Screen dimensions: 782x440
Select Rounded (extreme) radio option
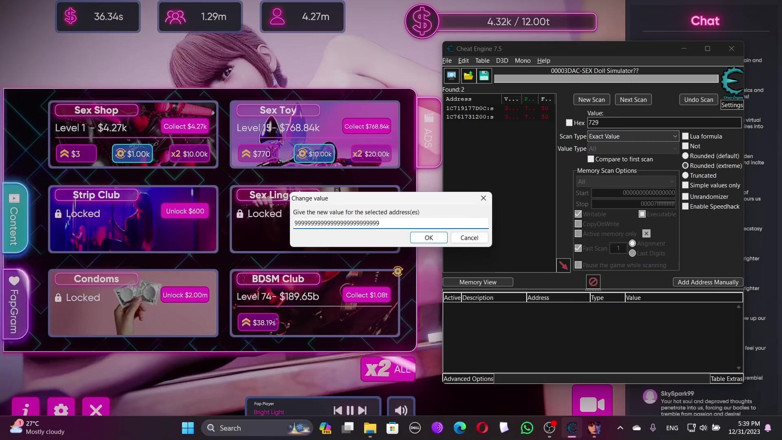tap(685, 165)
